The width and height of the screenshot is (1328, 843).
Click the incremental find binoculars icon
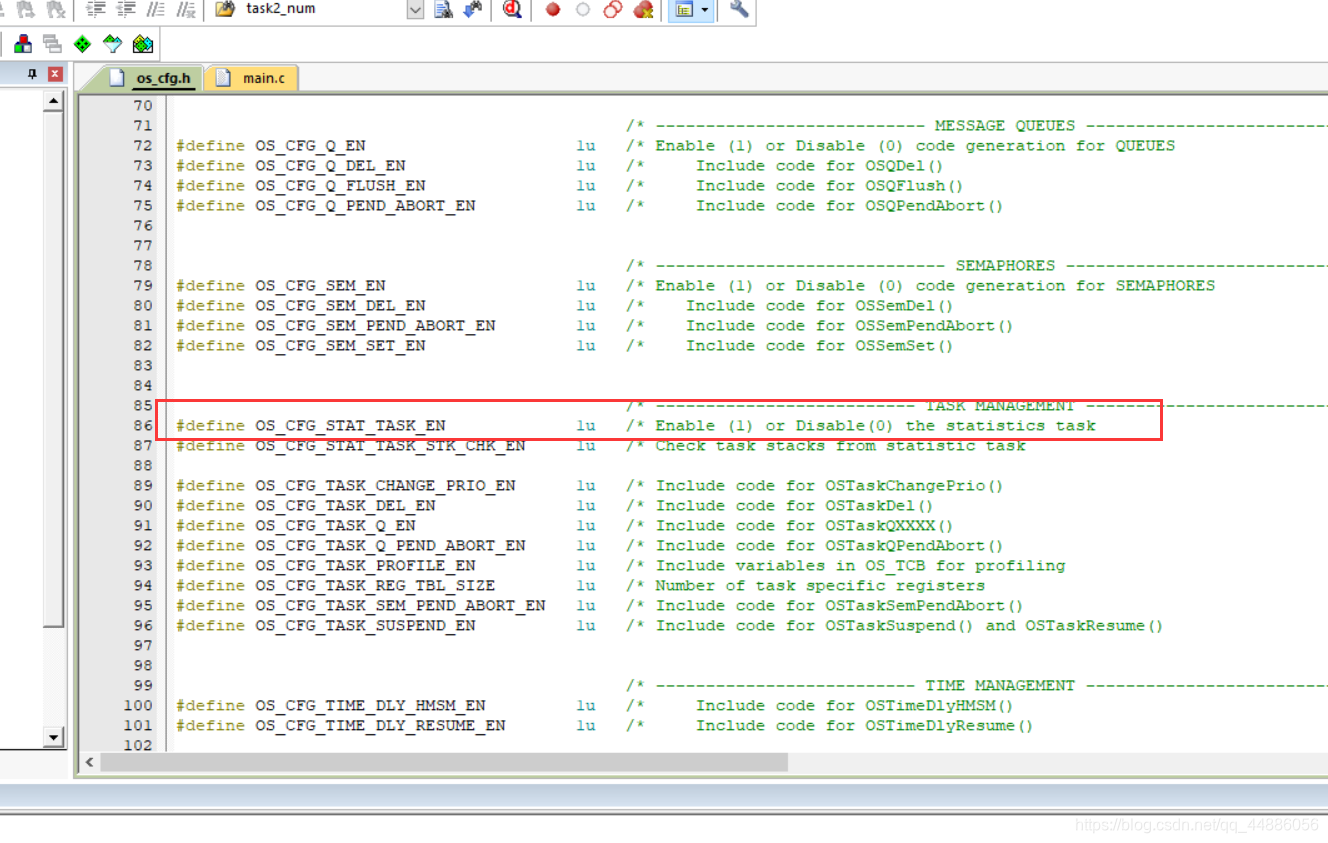[473, 10]
